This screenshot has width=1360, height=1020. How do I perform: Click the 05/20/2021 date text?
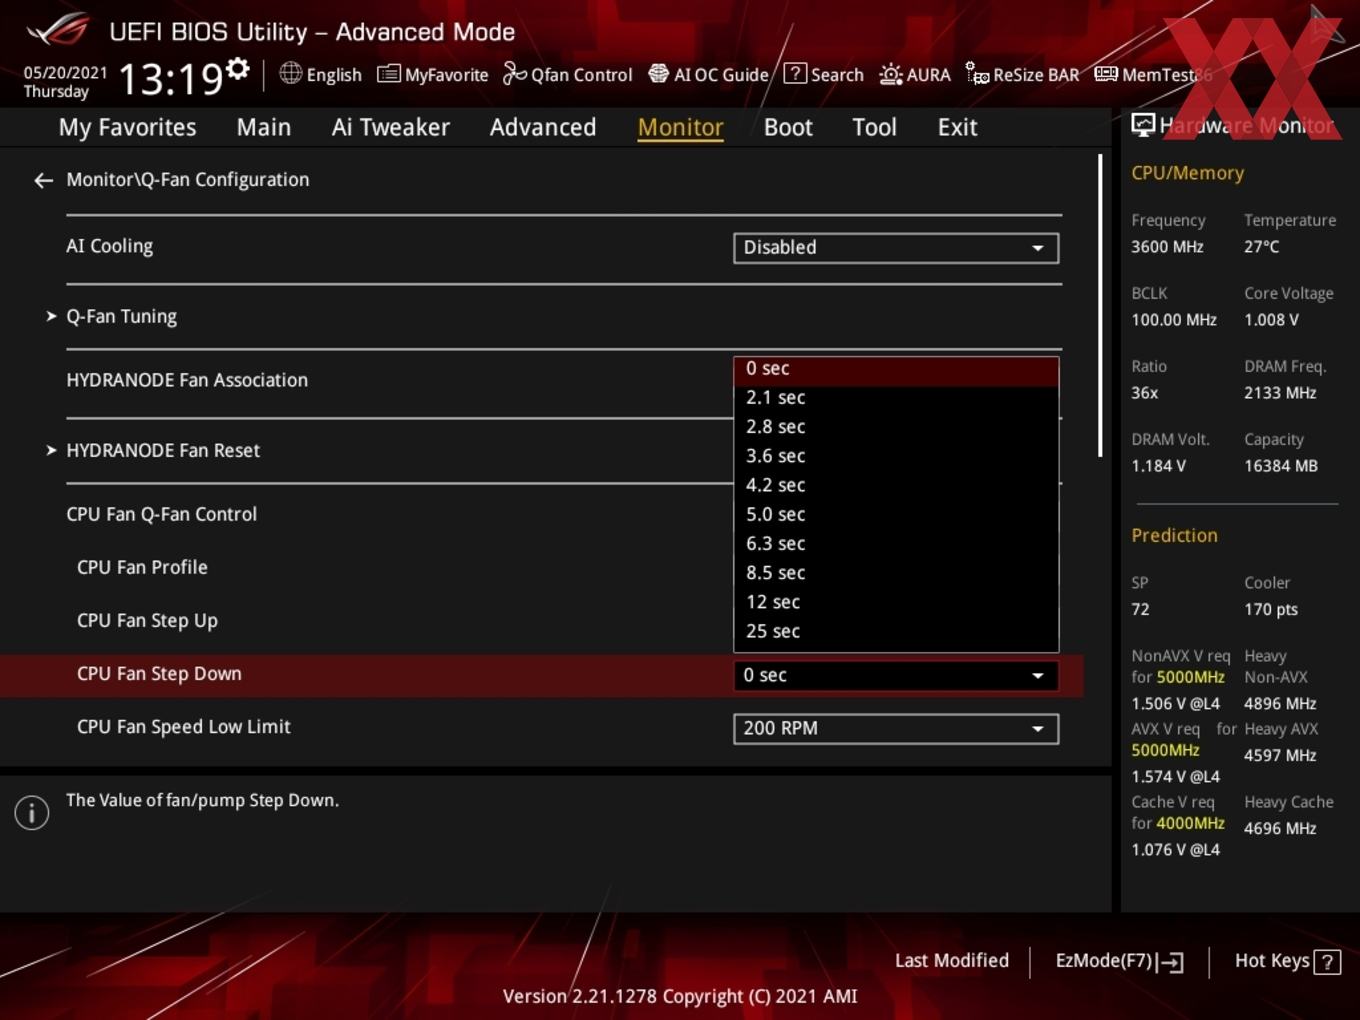pyautogui.click(x=65, y=72)
